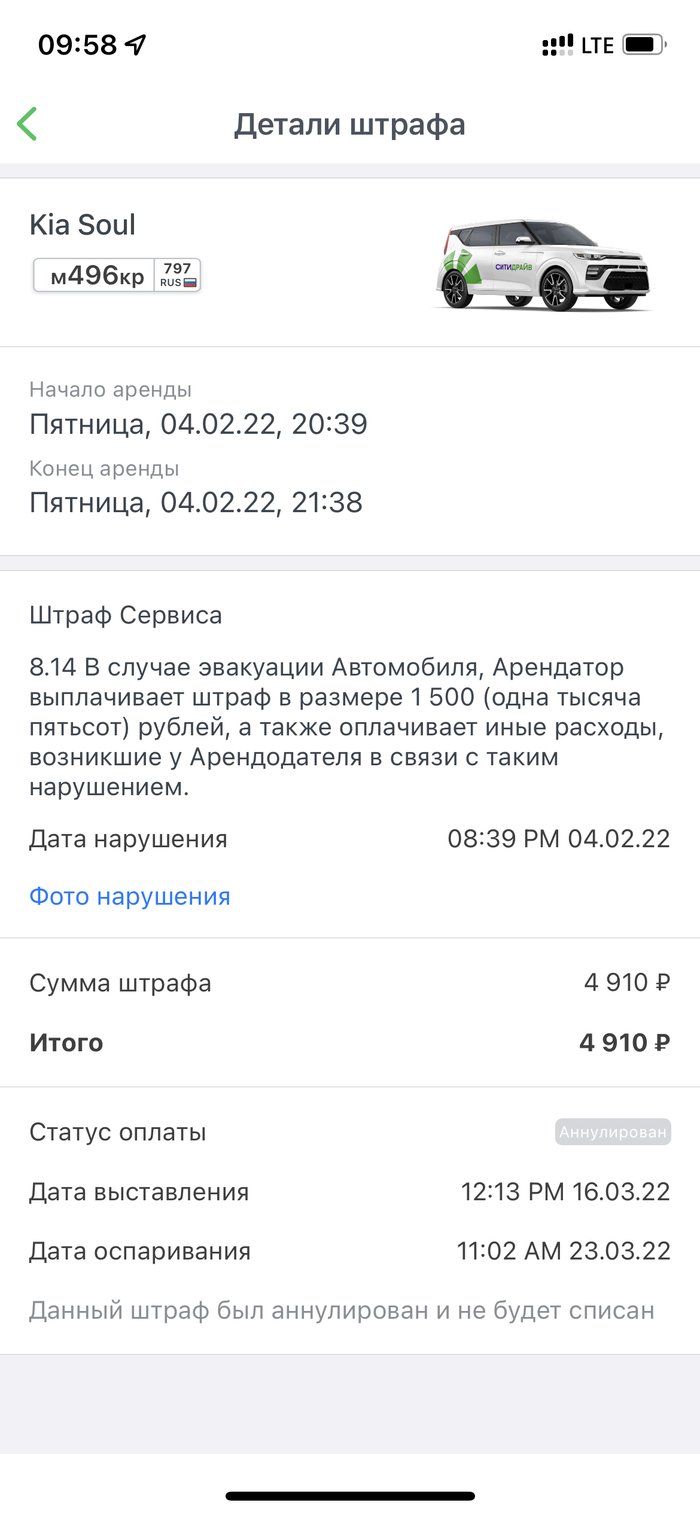700x1515 pixels.
Task: Tap the cellular signal bars icon
Action: pos(557,45)
